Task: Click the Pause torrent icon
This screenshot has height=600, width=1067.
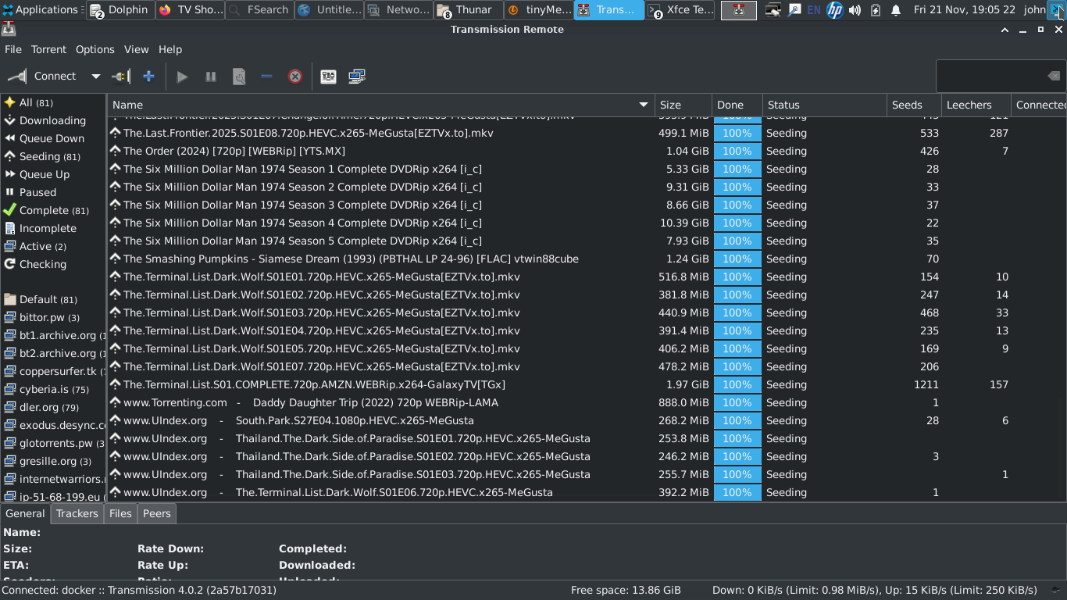Action: [211, 76]
